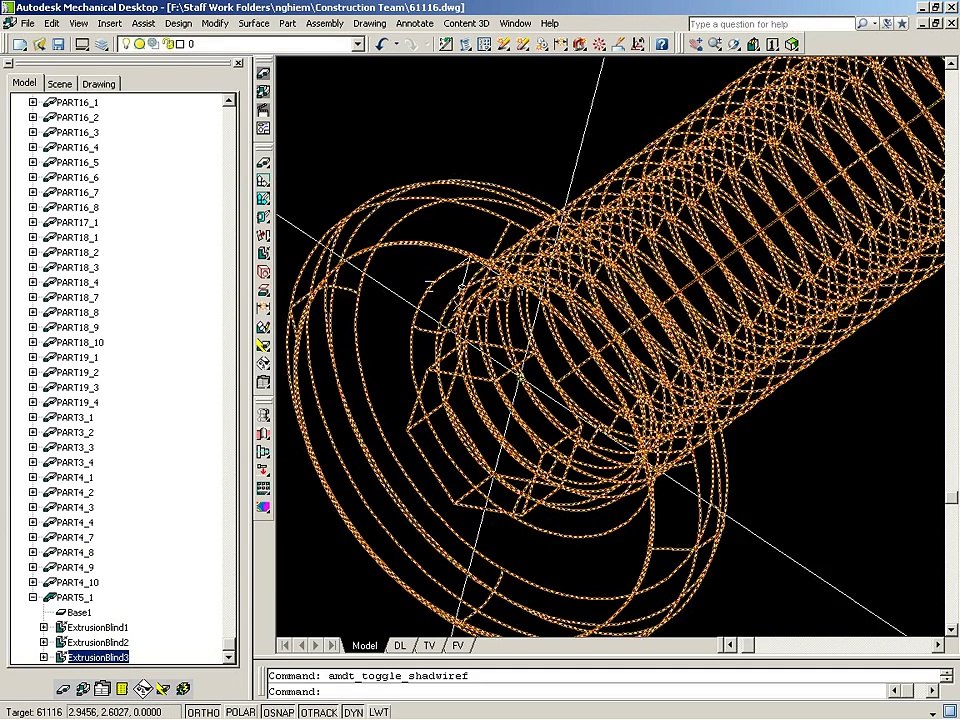Switch to the Scene browser tab
Screen dimensions: 960x720
59,84
